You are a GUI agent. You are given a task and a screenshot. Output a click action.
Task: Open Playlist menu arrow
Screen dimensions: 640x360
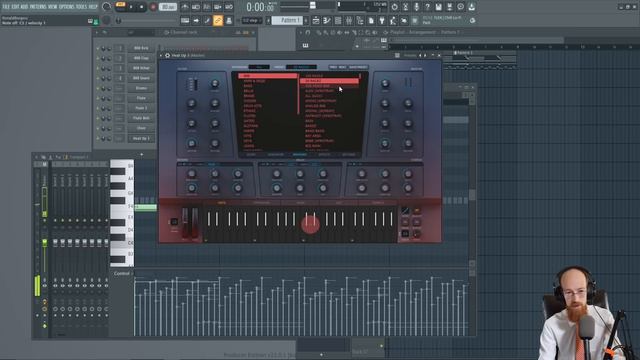point(301,32)
